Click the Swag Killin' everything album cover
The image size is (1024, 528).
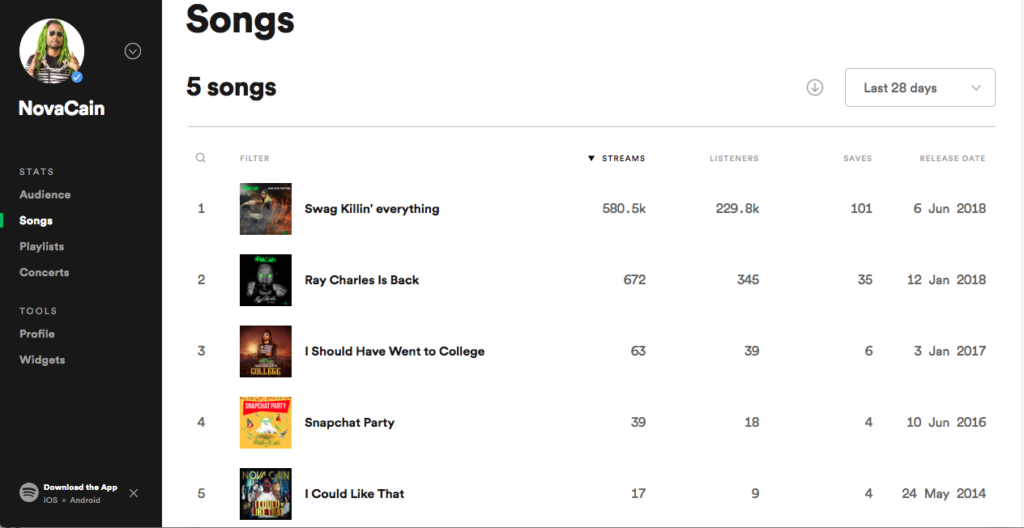pyautogui.click(x=265, y=208)
